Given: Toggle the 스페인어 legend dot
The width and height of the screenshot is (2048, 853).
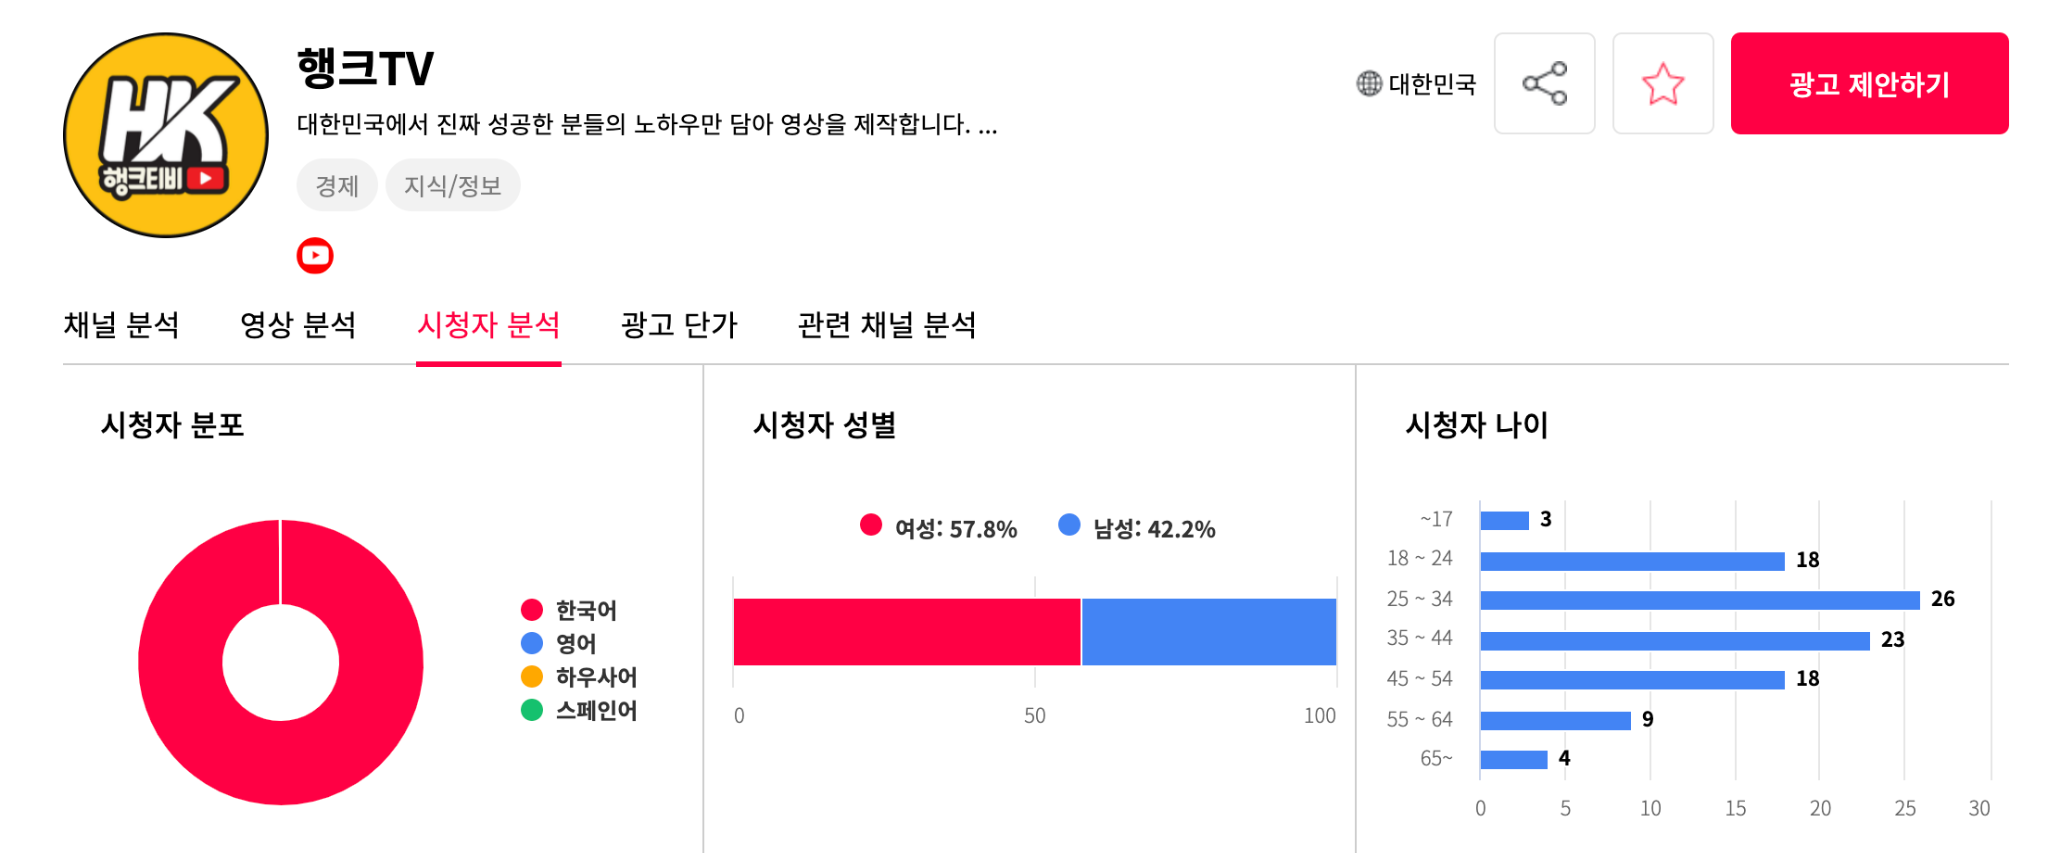Looking at the screenshot, I should click(x=532, y=710).
